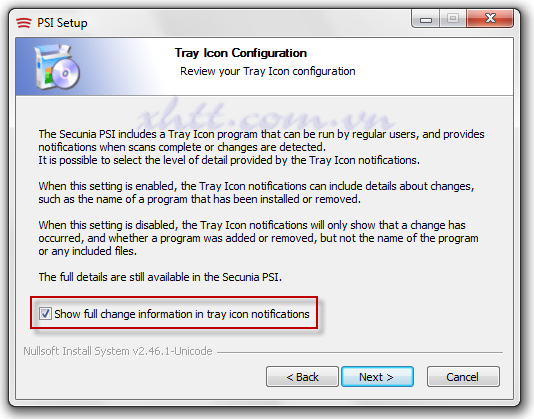Click the Nullsoft Install System version text
This screenshot has height=419, width=534.
coord(118,351)
